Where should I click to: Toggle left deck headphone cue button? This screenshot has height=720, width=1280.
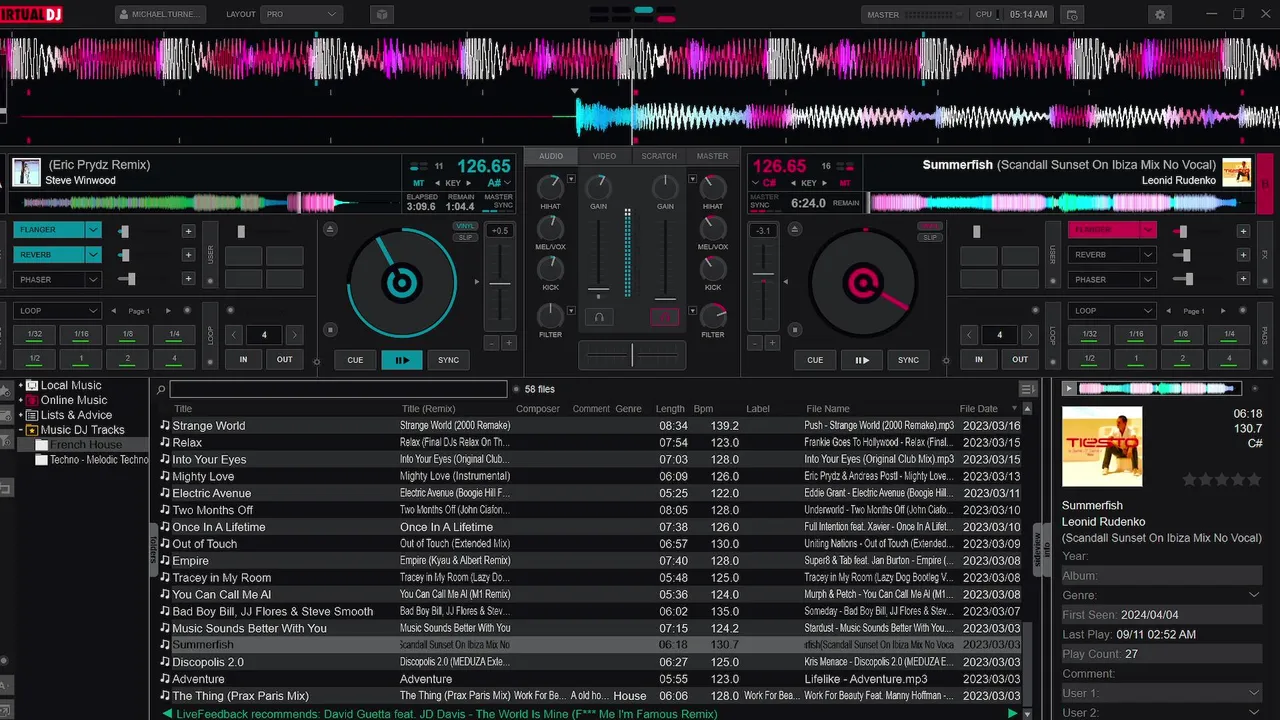(x=599, y=317)
